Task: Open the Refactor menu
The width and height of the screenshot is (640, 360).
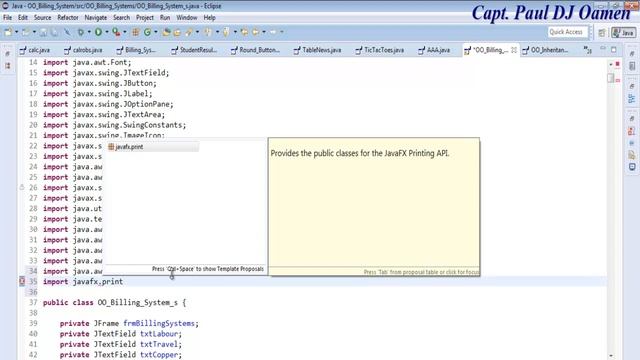Action: click(68, 18)
